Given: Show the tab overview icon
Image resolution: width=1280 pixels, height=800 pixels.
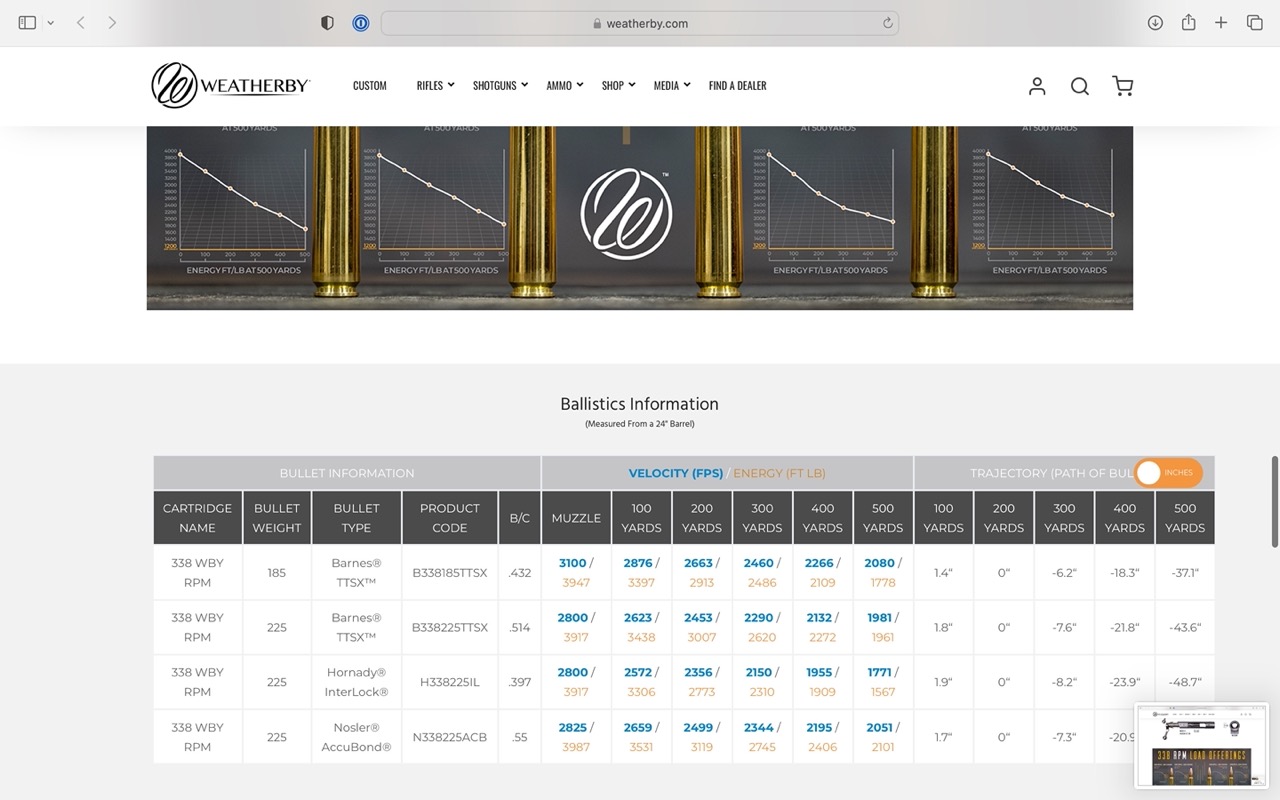Looking at the screenshot, I should point(1254,23).
